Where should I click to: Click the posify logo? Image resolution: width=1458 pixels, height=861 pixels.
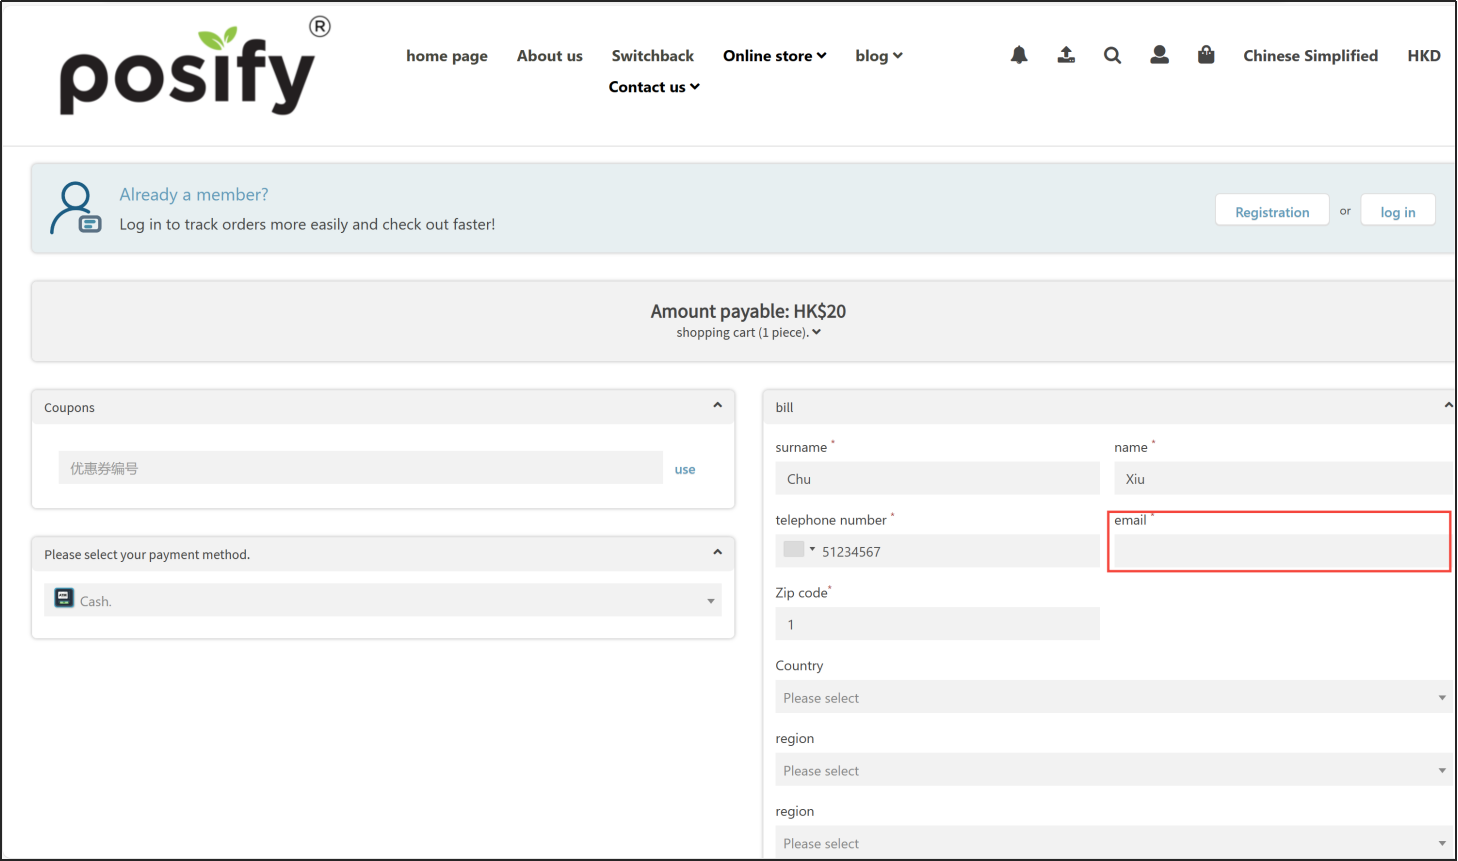pyautogui.click(x=188, y=72)
